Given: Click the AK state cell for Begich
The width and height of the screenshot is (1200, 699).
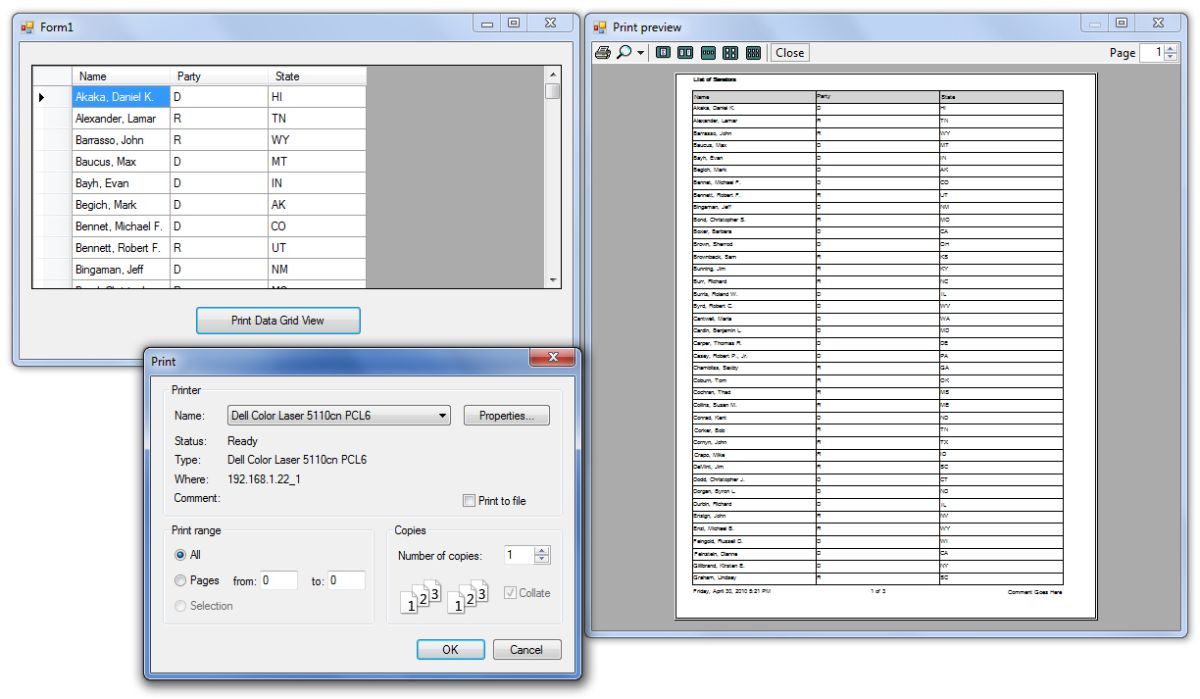Looking at the screenshot, I should 316,205.
